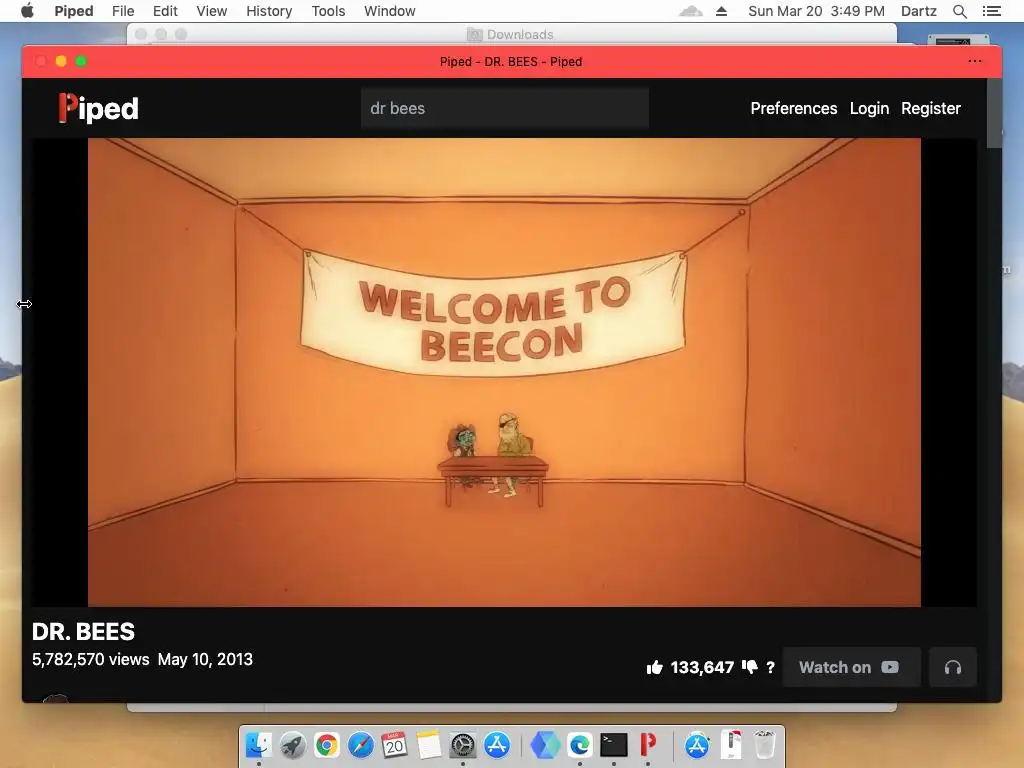Open the View menu
Screen dimensions: 1024x768
coord(212,11)
